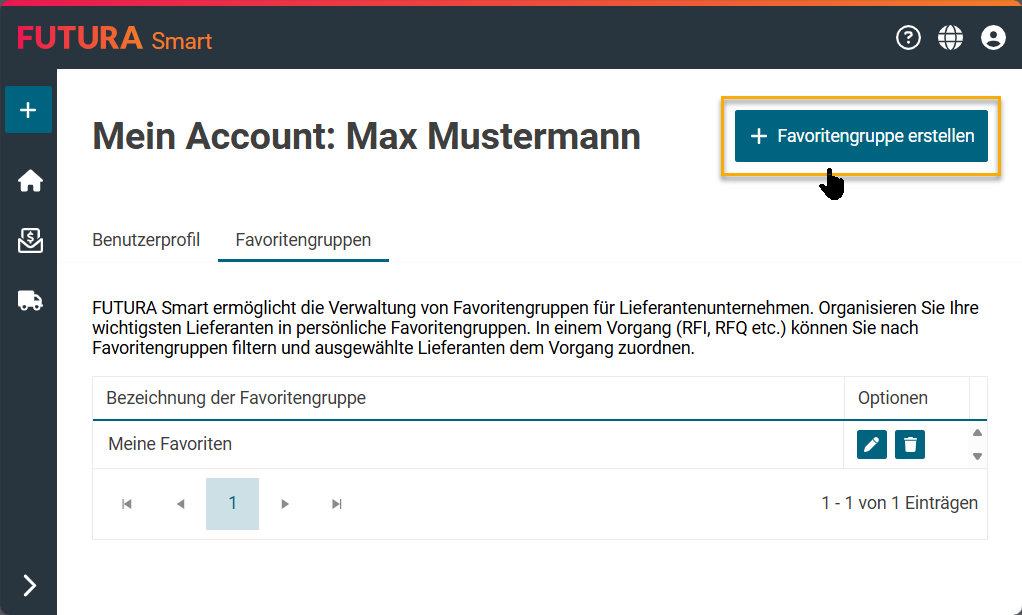Switch to the Benutzerprofil tab
This screenshot has width=1022, height=615.
click(146, 240)
